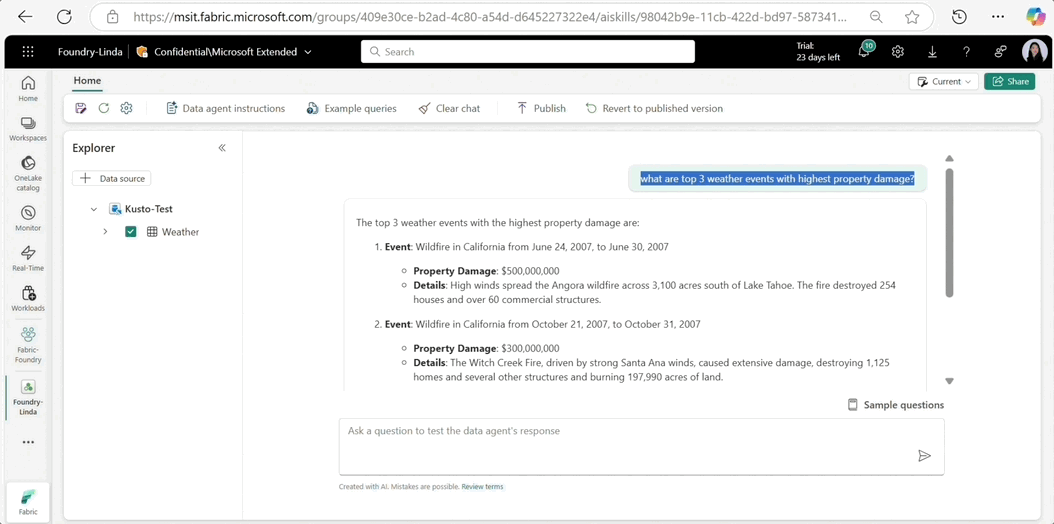Open Real-Time hub in left navigation

(28, 259)
